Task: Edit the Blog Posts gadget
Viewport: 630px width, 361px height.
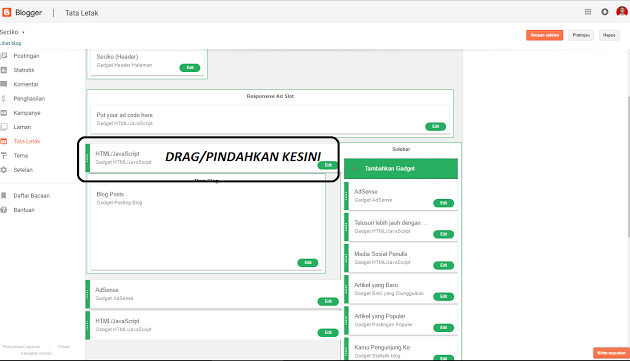Action: pyautogui.click(x=308, y=263)
